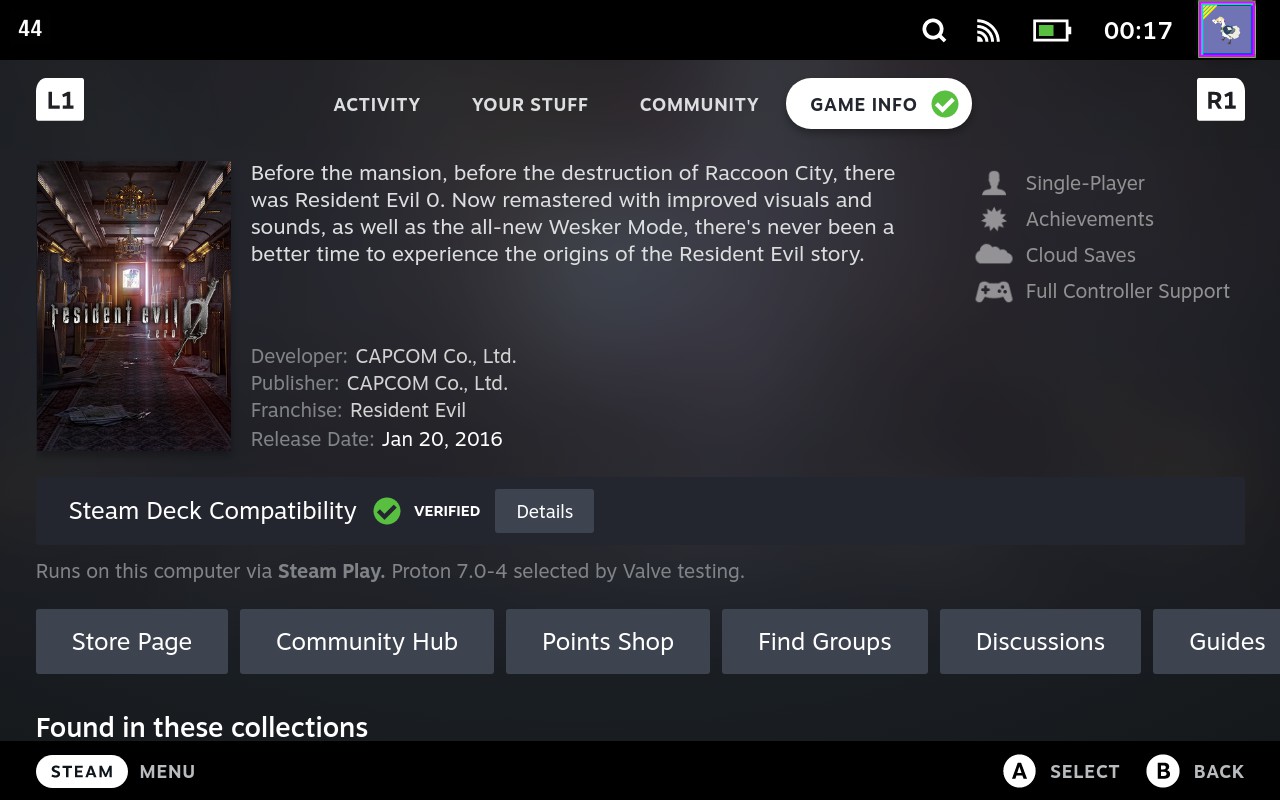Click the VERIFIED status label
The height and width of the screenshot is (800, 1280).
tap(447, 511)
